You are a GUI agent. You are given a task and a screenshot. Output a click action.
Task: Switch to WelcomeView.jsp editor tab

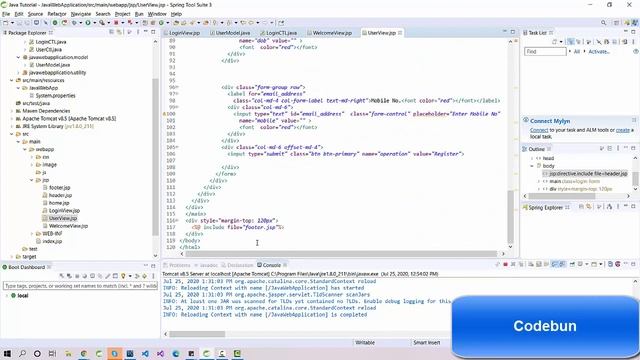pos(332,33)
